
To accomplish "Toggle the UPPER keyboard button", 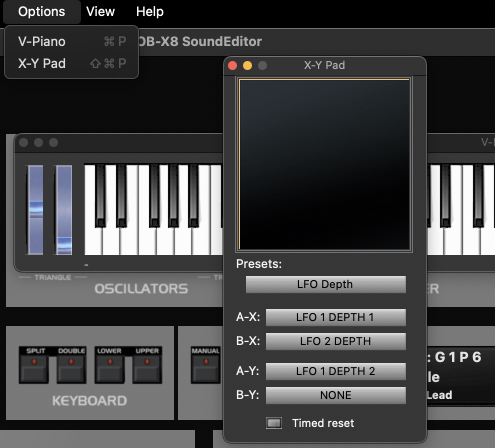I will click(x=147, y=369).
